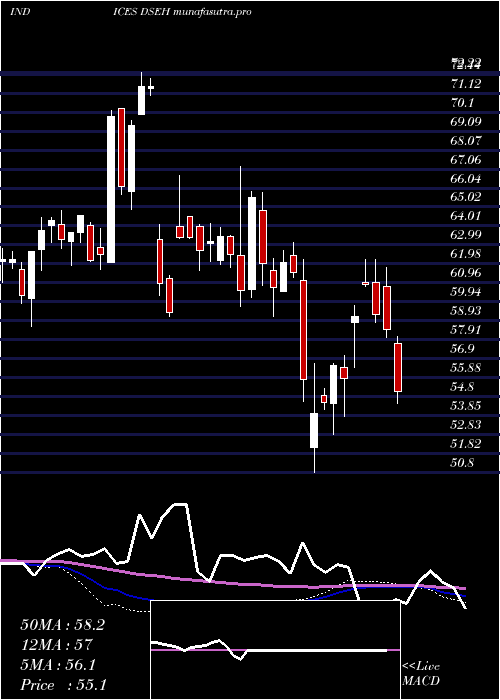Select the 58.93 price axis label
500x700 pixels.
coord(467,311)
